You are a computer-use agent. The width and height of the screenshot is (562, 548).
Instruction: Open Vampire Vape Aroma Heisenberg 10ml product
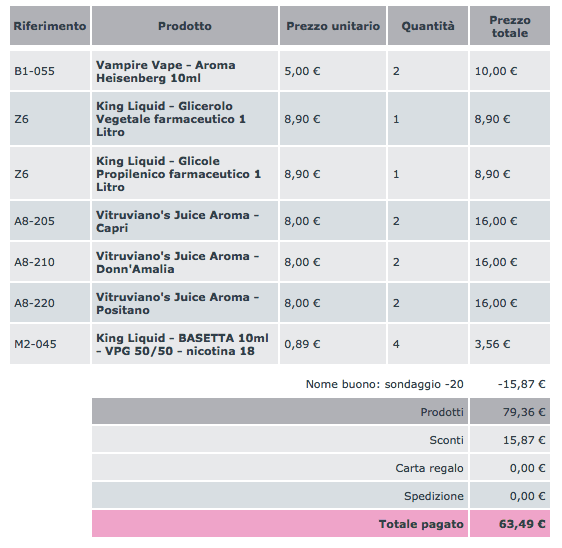[166, 71]
